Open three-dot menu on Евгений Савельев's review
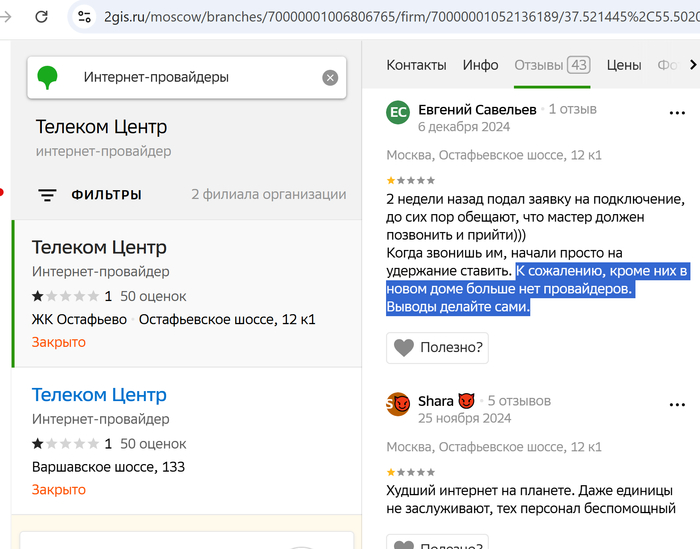Image resolution: width=700 pixels, height=549 pixels. point(677,113)
